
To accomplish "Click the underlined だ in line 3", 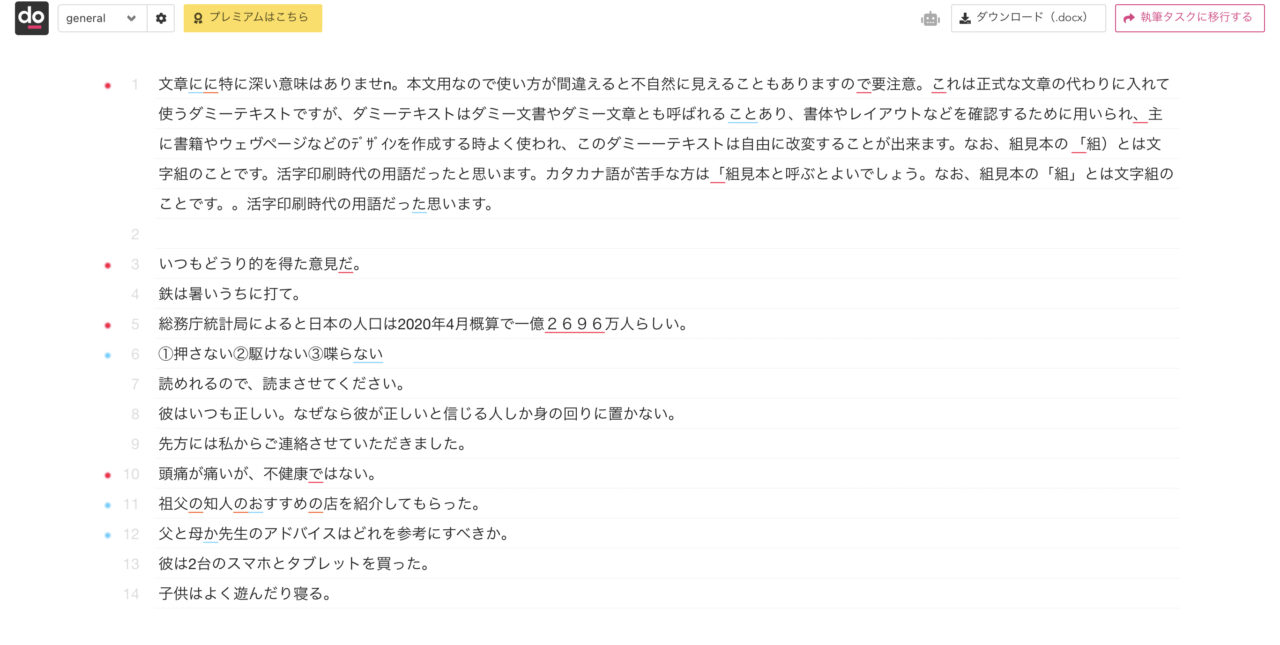I will coord(346,264).
